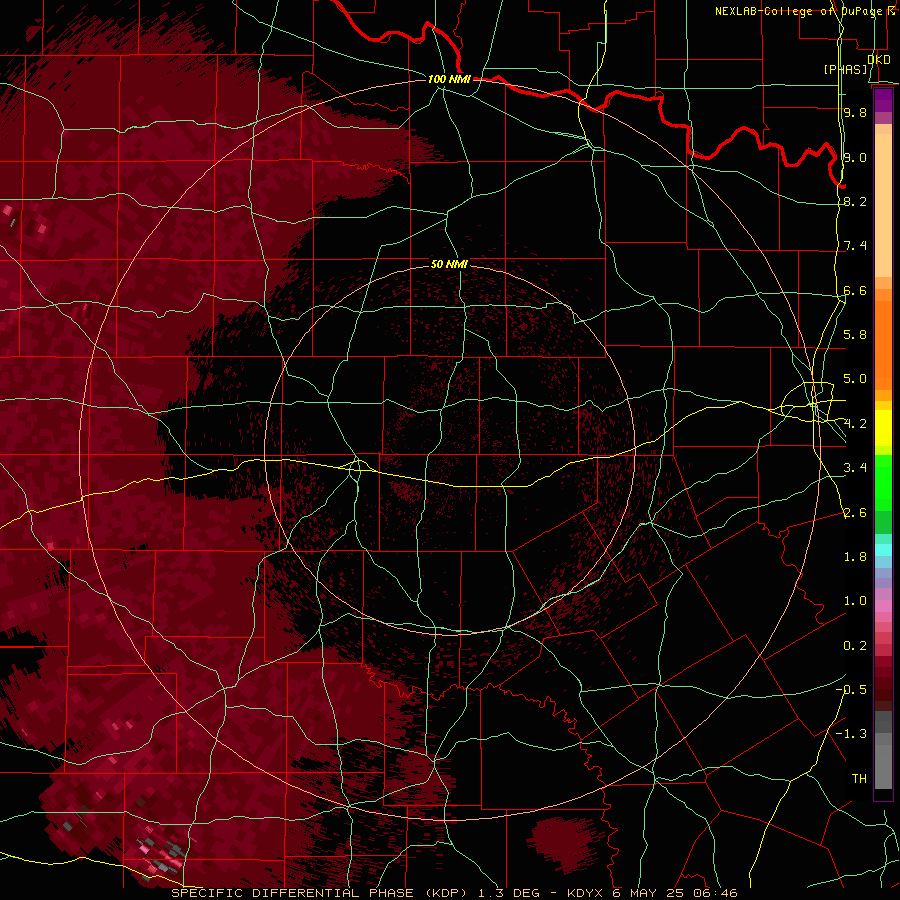Click the 9.8 legend value
900x900 pixels.
pos(855,112)
